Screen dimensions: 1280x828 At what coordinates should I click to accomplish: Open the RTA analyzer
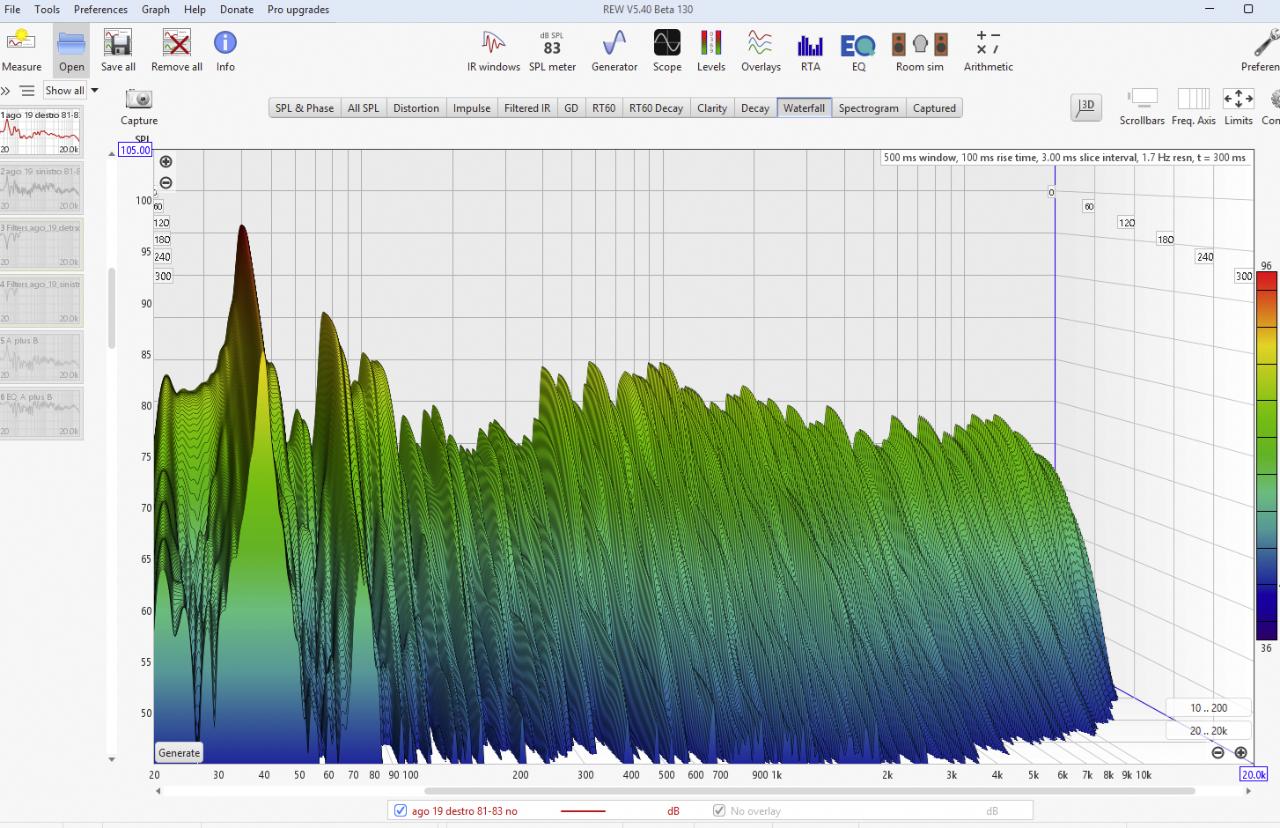click(x=810, y=51)
